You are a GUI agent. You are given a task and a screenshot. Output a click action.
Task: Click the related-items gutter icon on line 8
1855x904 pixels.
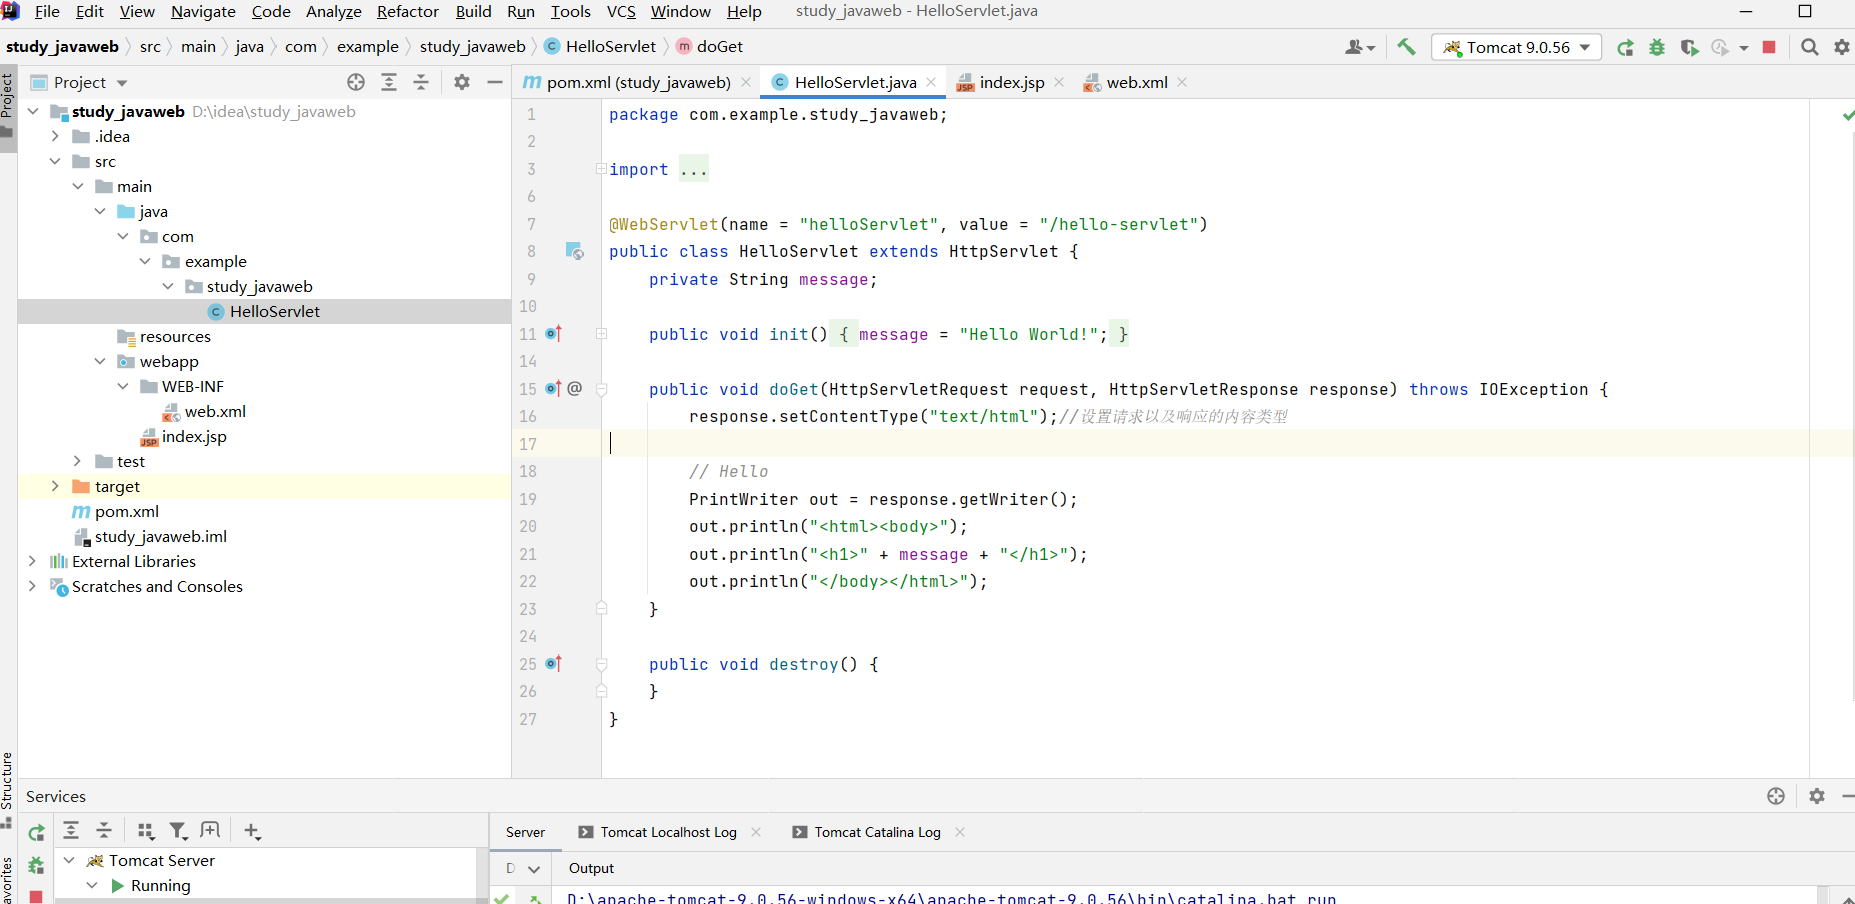pyautogui.click(x=575, y=251)
